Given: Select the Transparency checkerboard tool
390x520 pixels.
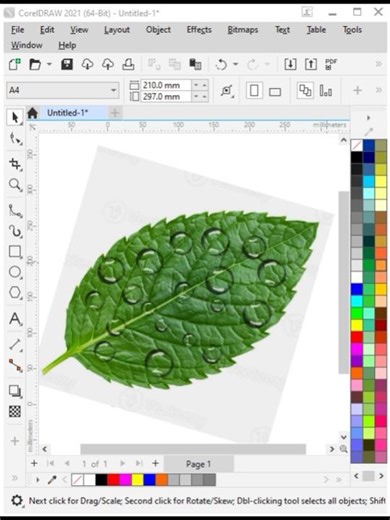Looking at the screenshot, I should [15, 411].
